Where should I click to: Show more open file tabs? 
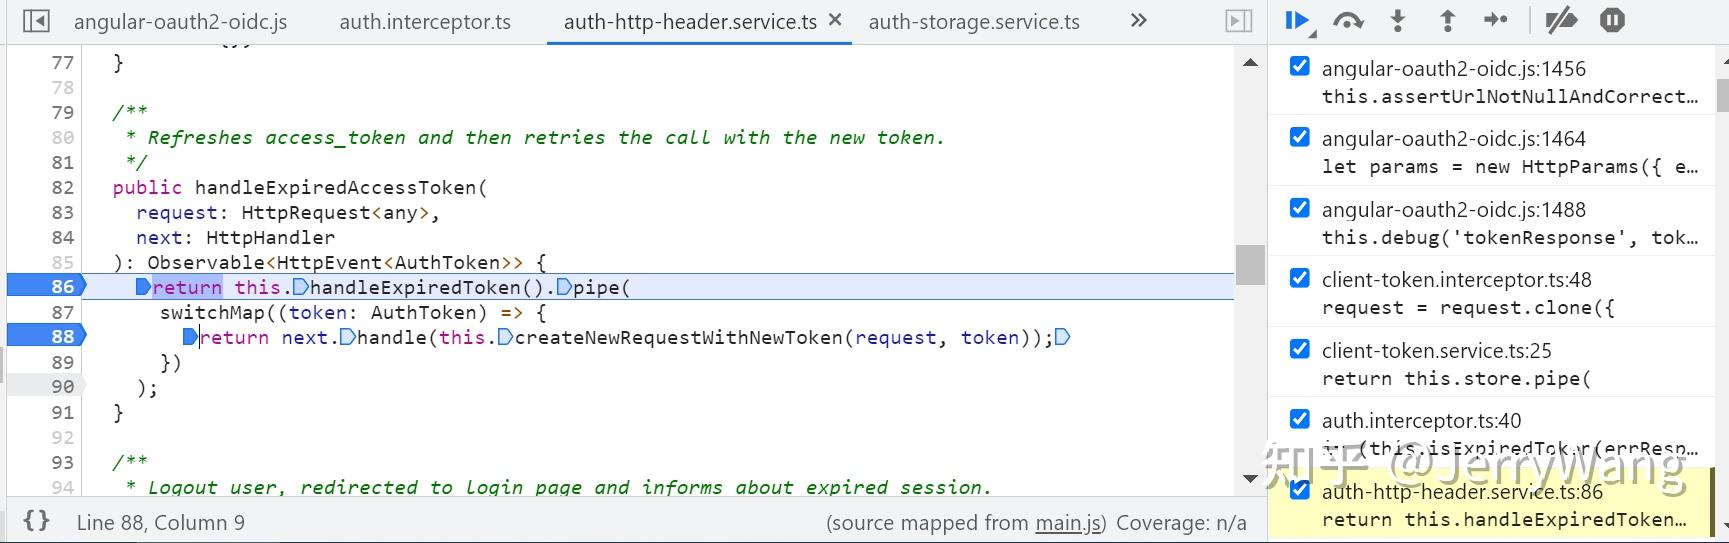[1138, 21]
